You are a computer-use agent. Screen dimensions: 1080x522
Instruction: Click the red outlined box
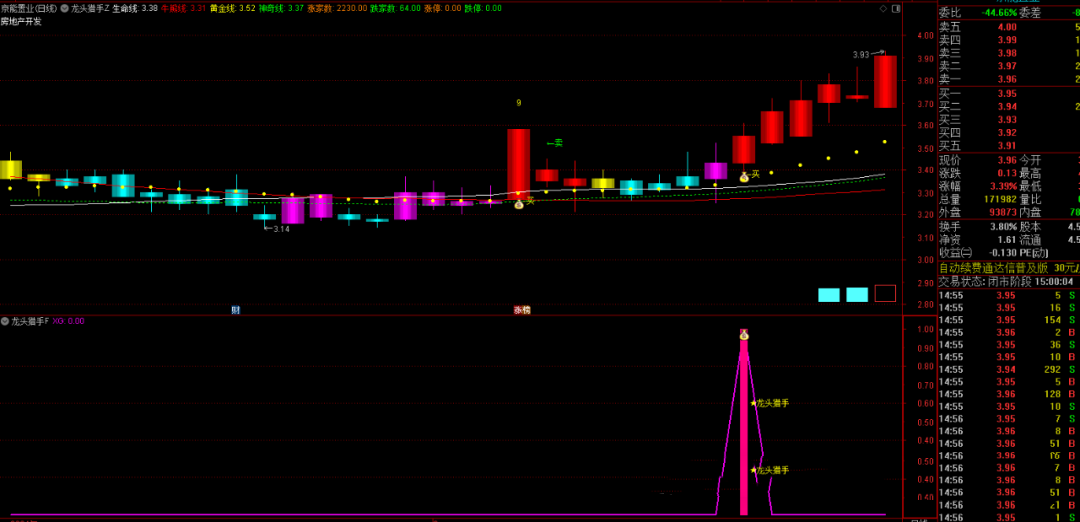[885, 293]
